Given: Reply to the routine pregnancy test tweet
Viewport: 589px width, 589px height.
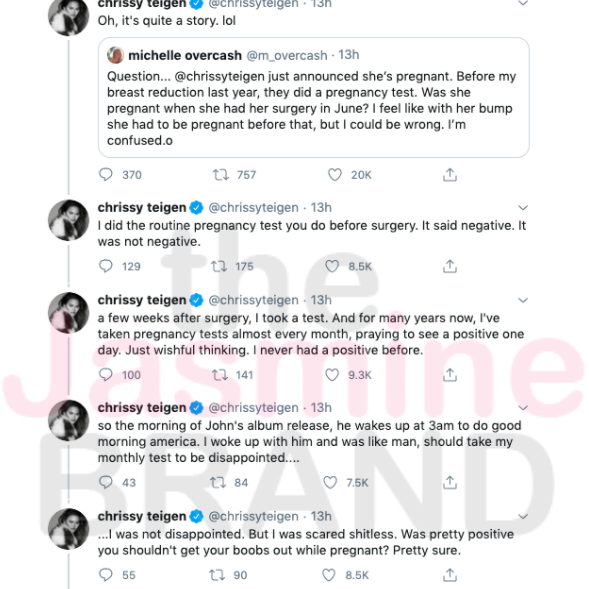Looking at the screenshot, I should point(106,266).
